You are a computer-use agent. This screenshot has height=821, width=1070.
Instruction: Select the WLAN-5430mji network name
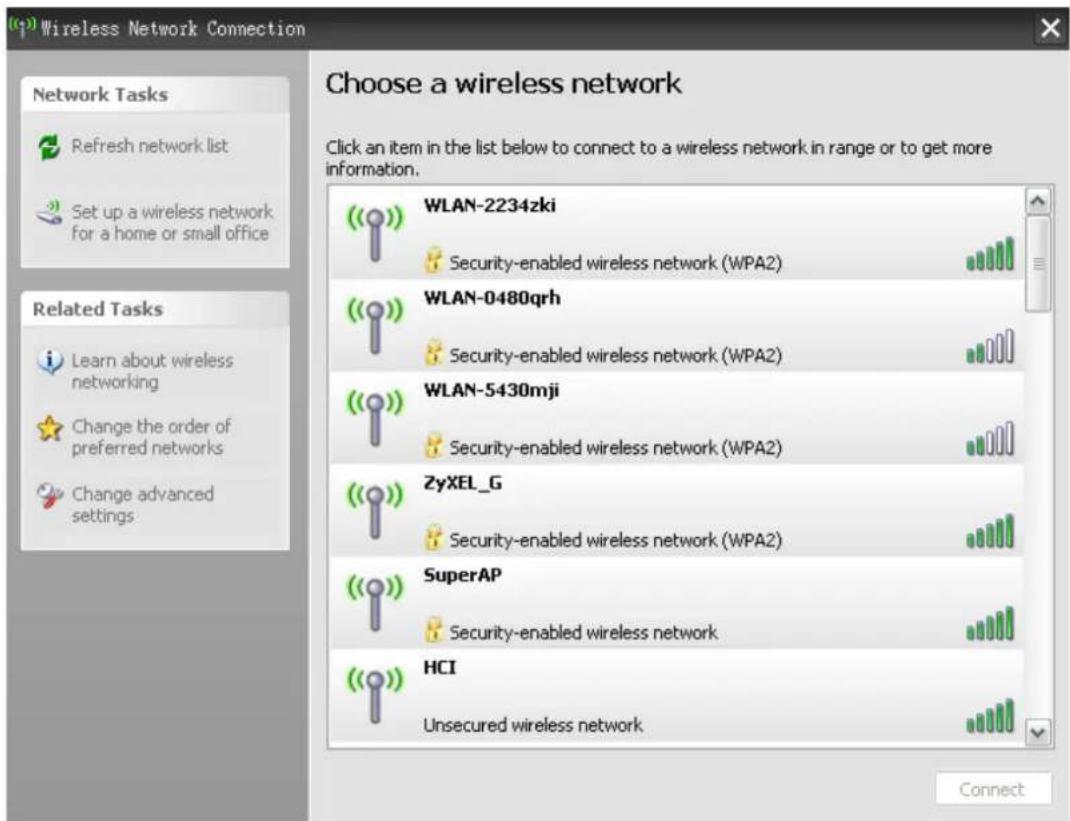pos(491,391)
